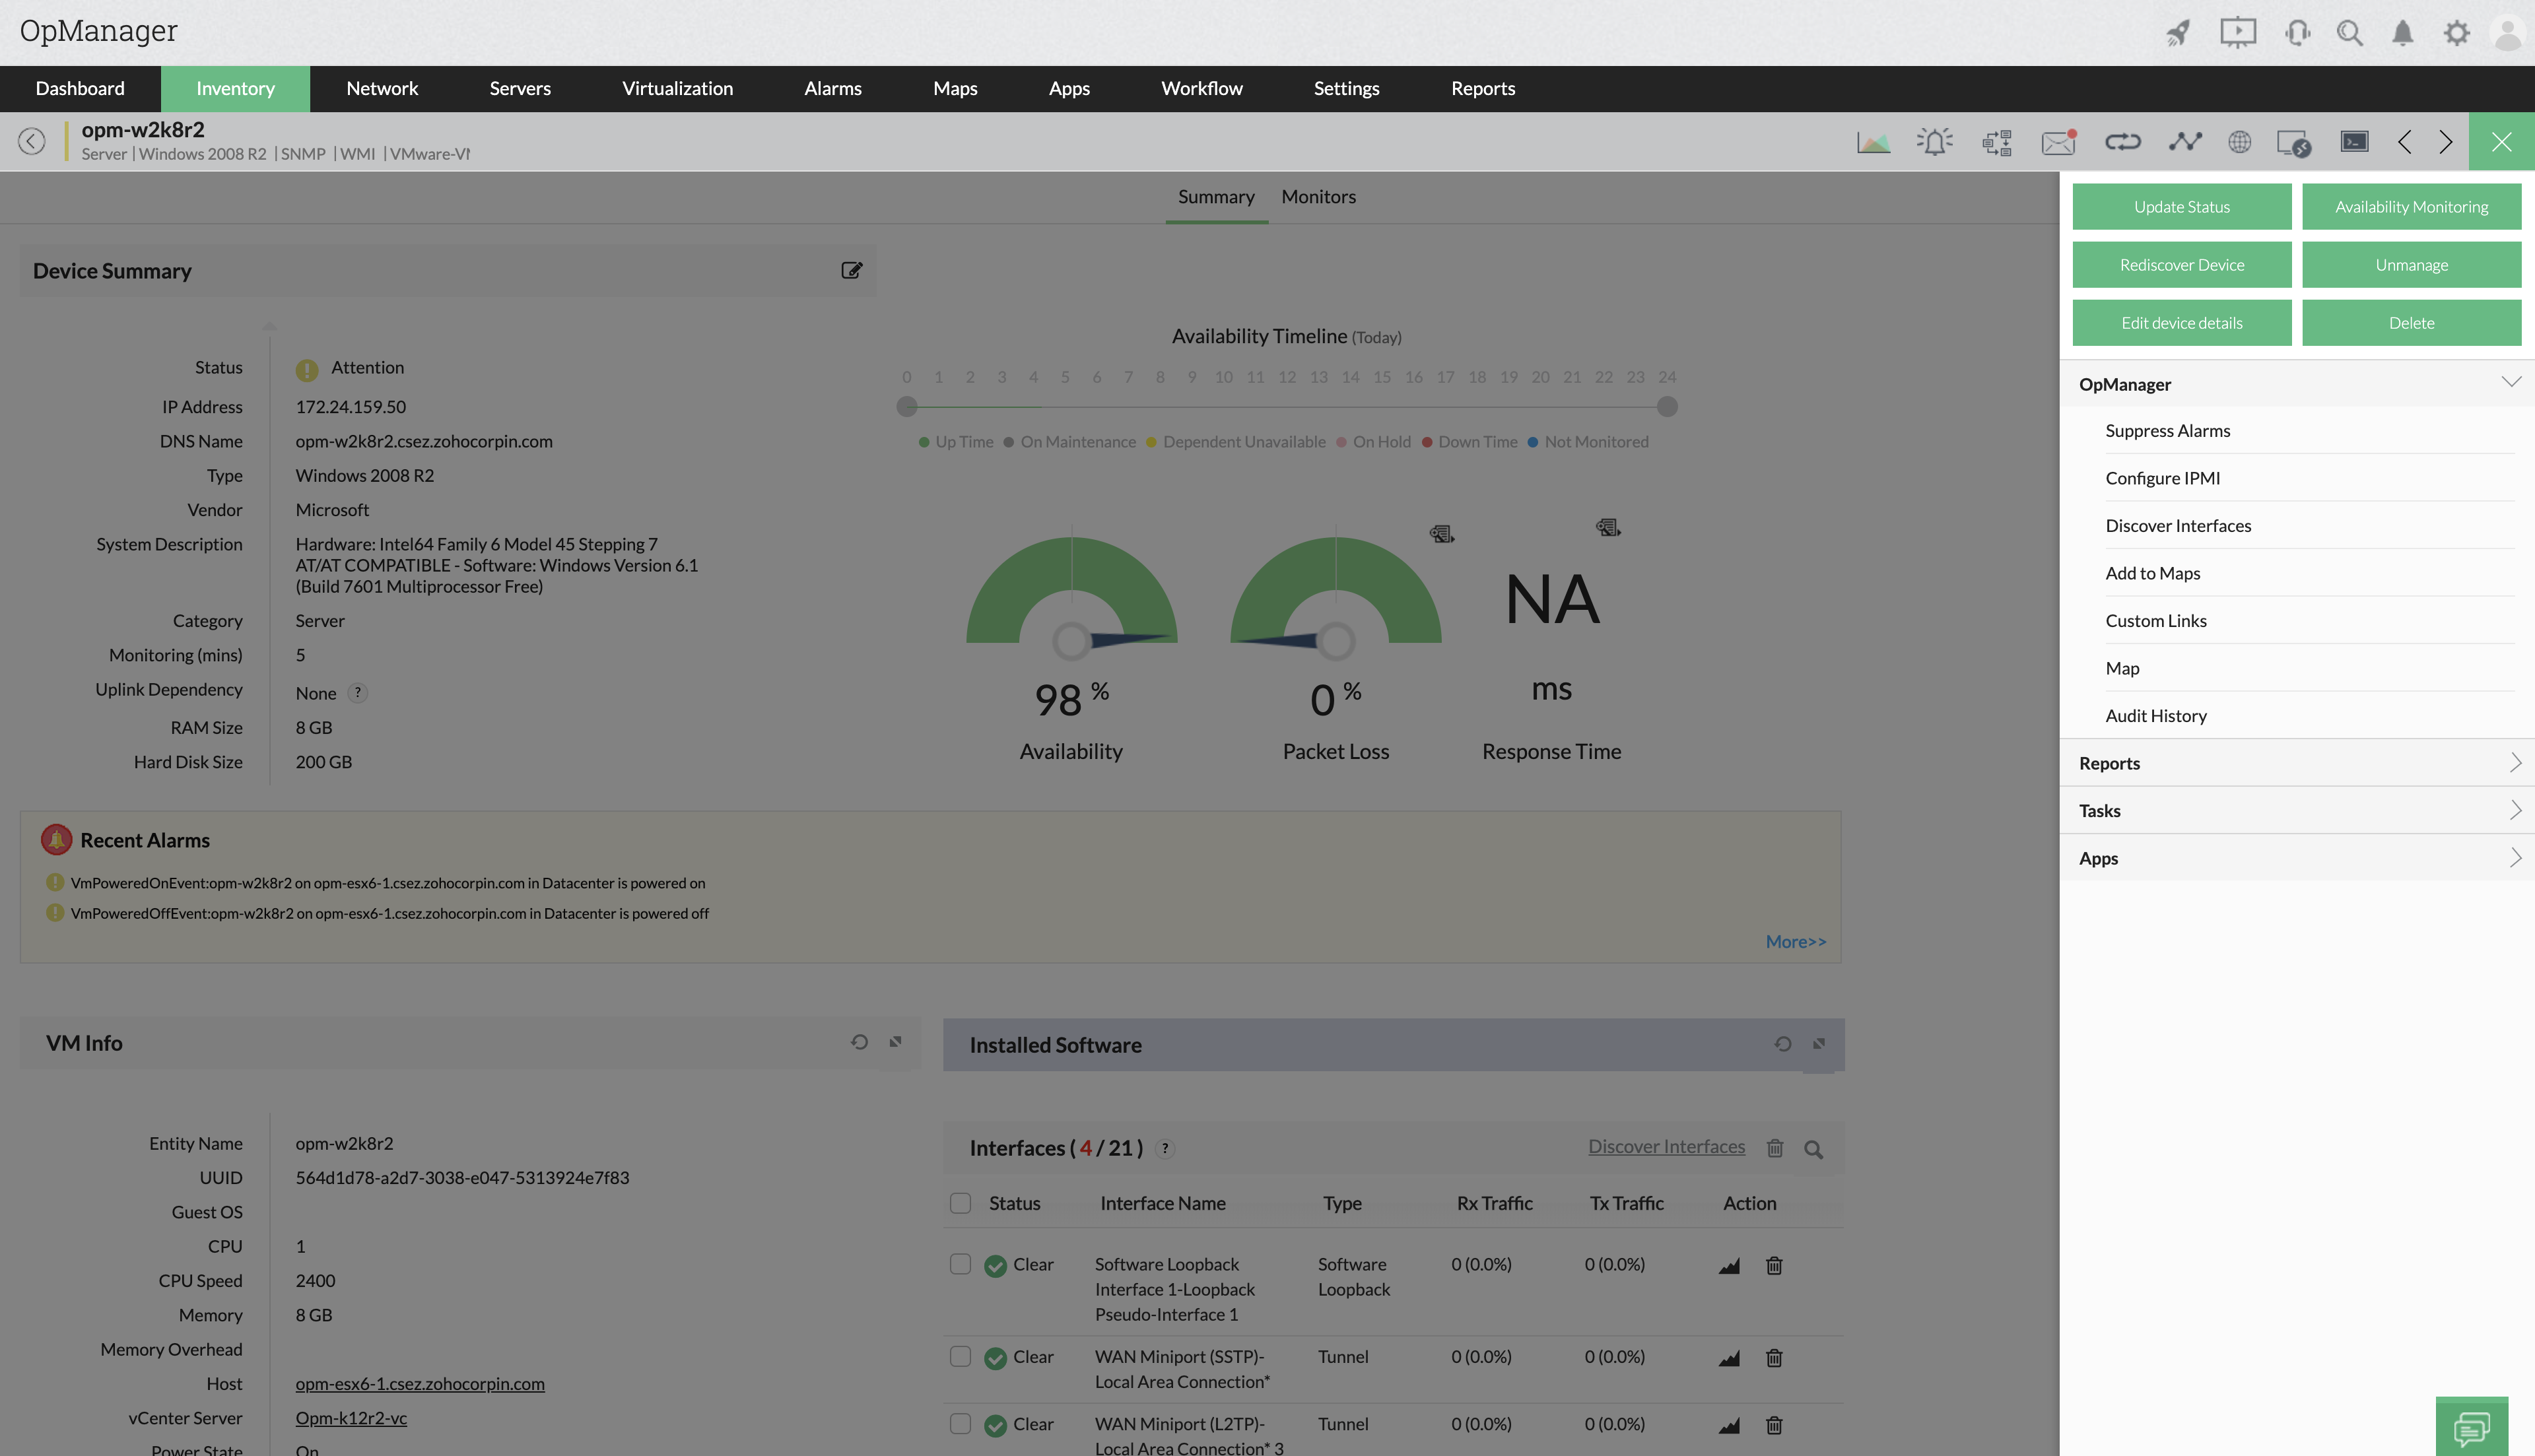Click the Rediscover Device button
The image size is (2535, 1456).
(2181, 265)
